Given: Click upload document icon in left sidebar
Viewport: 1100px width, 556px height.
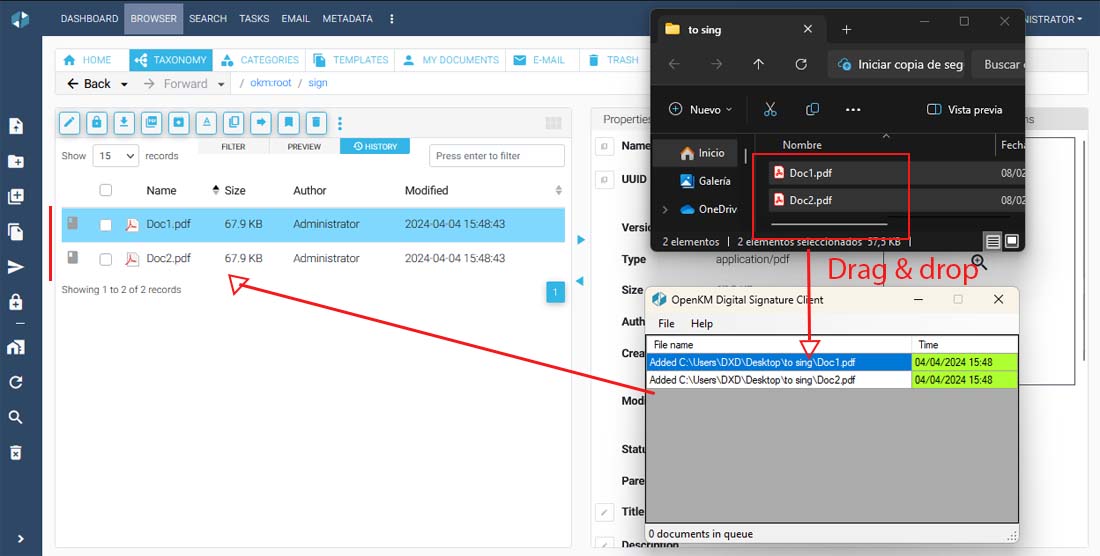Looking at the screenshot, I should [15, 126].
